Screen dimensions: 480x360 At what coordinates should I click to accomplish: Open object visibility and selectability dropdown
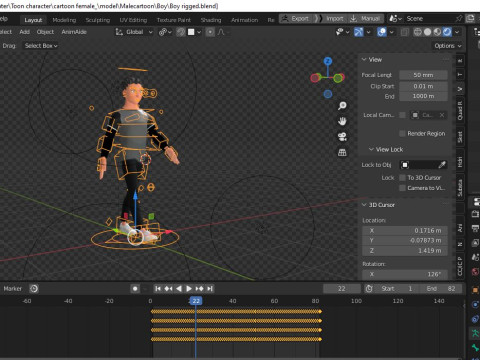[x=342, y=32]
